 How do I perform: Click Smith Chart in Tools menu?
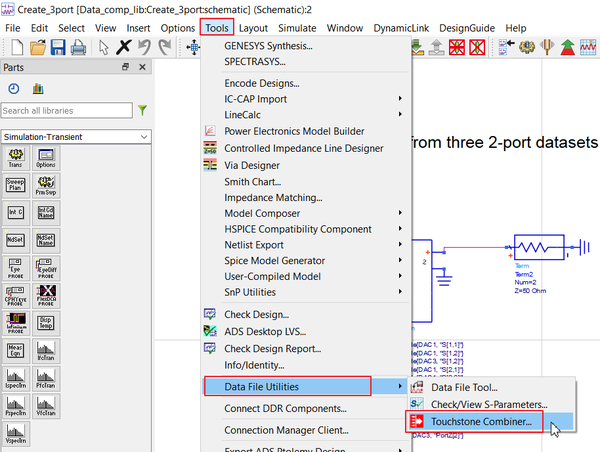(x=252, y=181)
